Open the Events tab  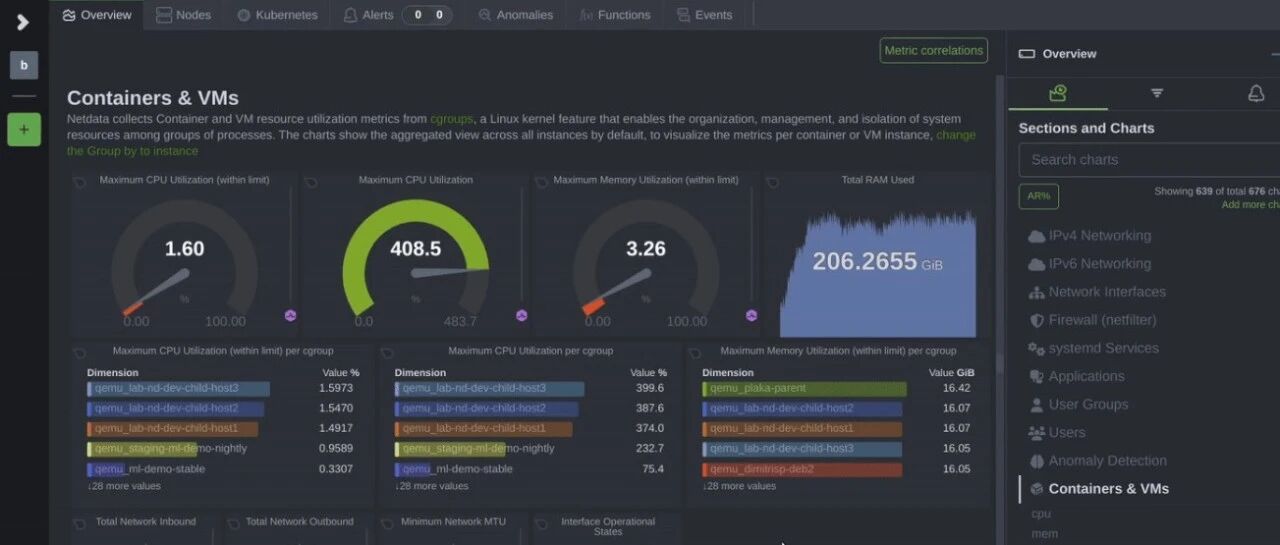(704, 15)
